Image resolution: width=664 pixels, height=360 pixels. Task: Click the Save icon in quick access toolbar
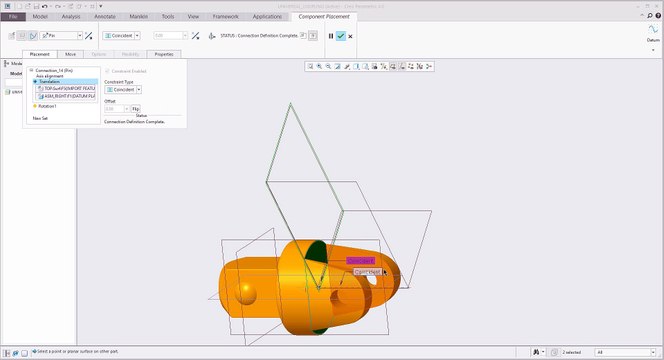click(36, 6)
